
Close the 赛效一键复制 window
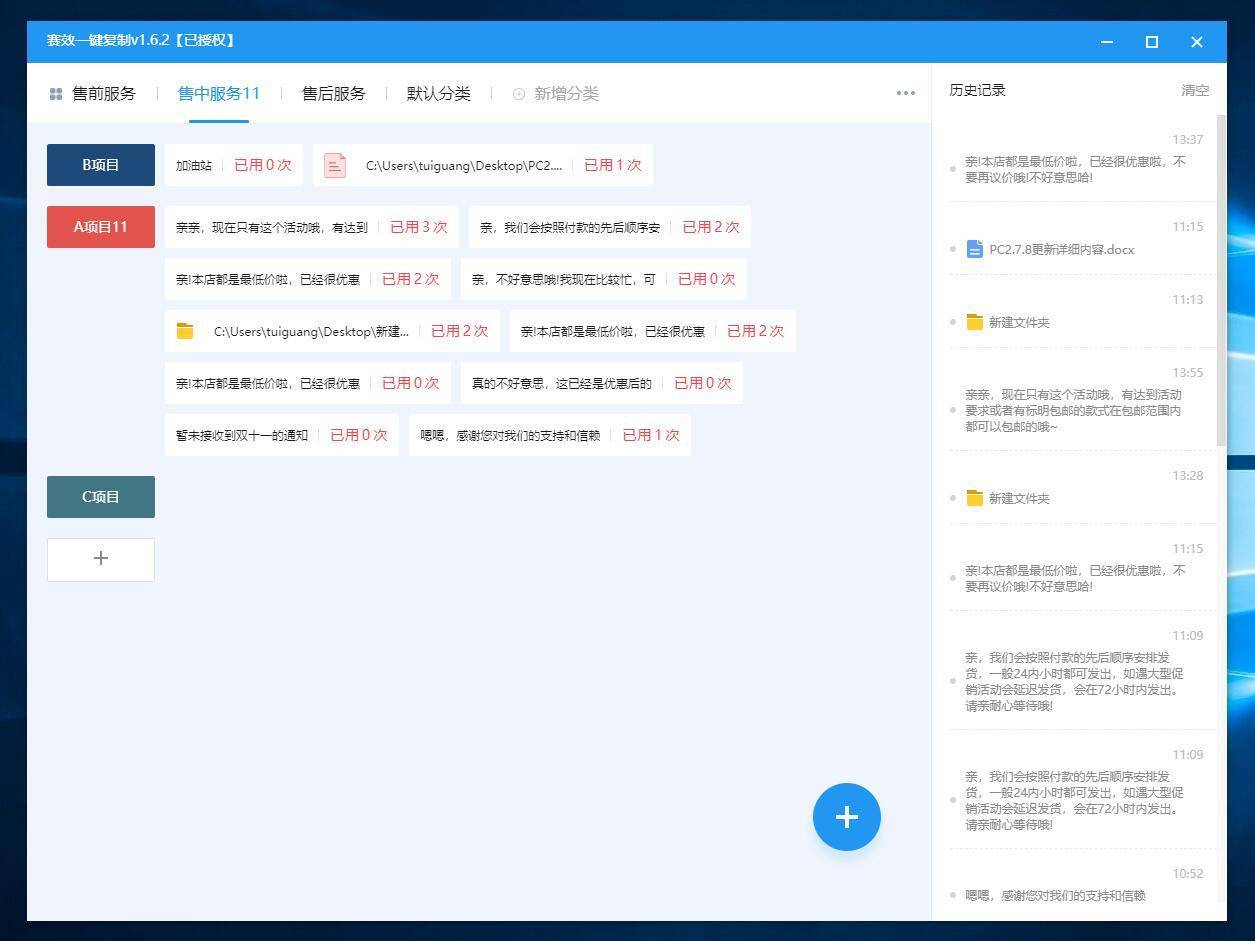pos(1197,42)
